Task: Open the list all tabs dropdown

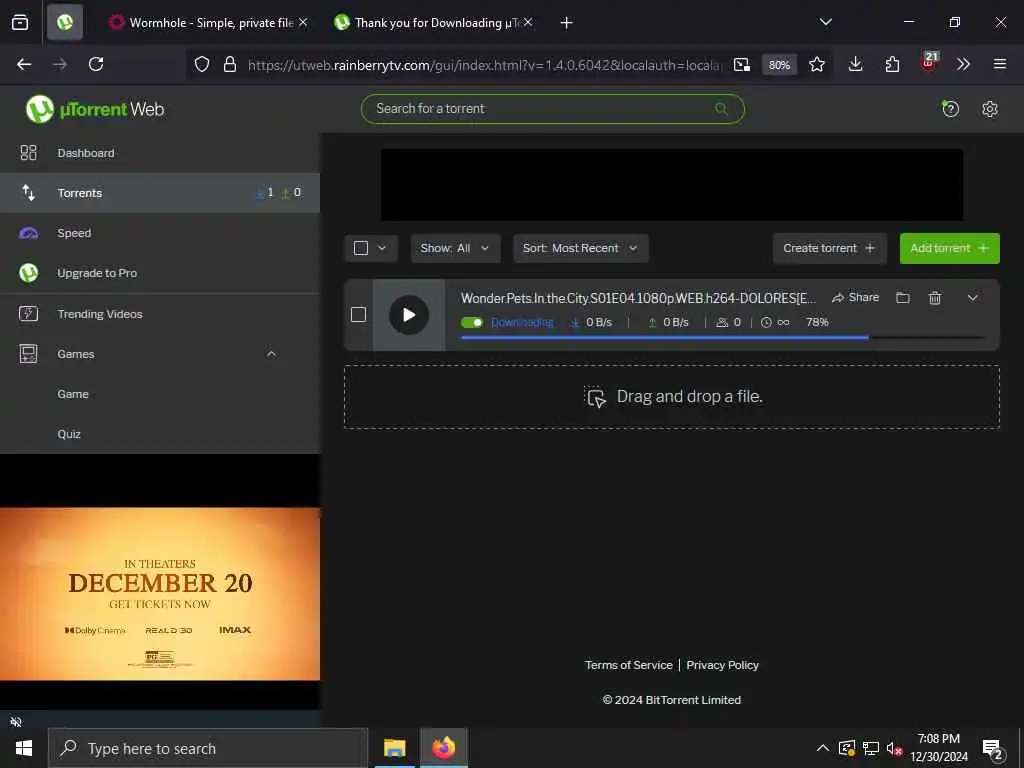Action: pos(825,22)
